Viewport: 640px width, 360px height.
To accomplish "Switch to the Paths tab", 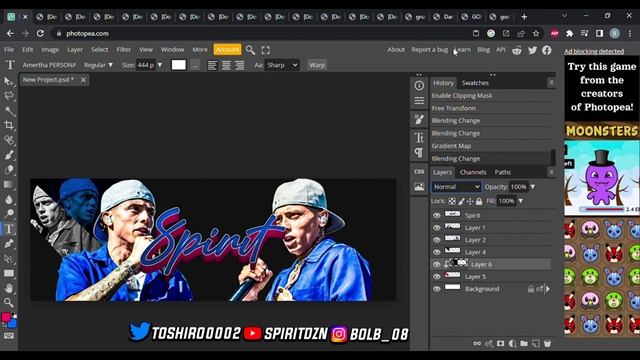I will tap(502, 172).
